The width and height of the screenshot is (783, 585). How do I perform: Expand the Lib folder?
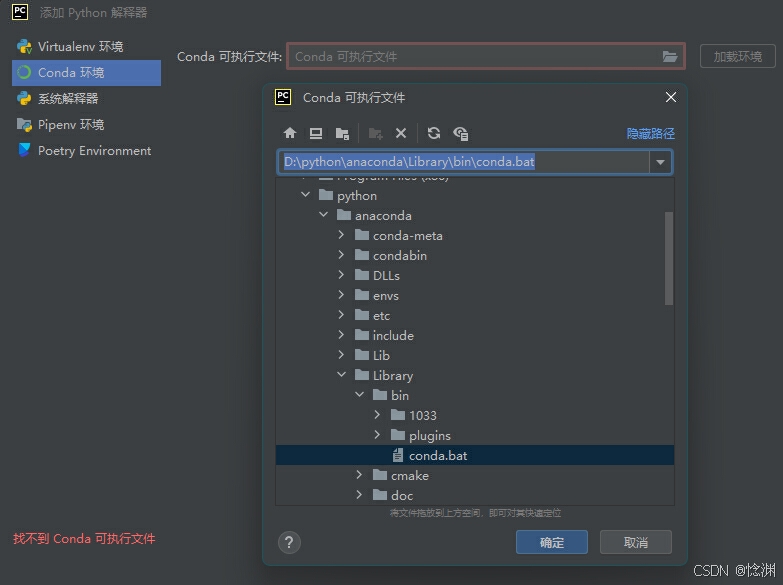[341, 355]
